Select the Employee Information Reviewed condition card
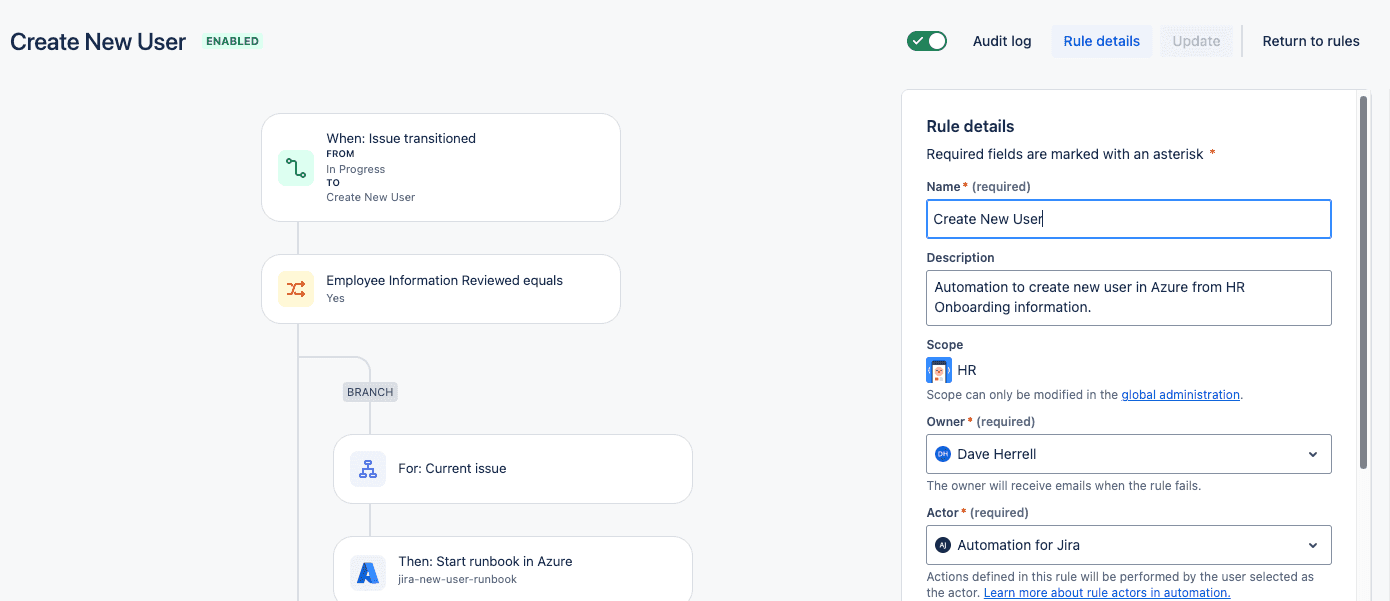The width and height of the screenshot is (1390, 601). tap(441, 289)
